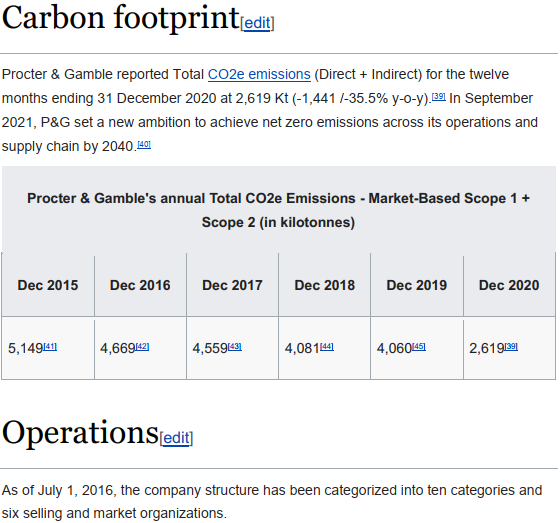Click the Operations heading text
The image size is (560, 523).
[x=80, y=433]
